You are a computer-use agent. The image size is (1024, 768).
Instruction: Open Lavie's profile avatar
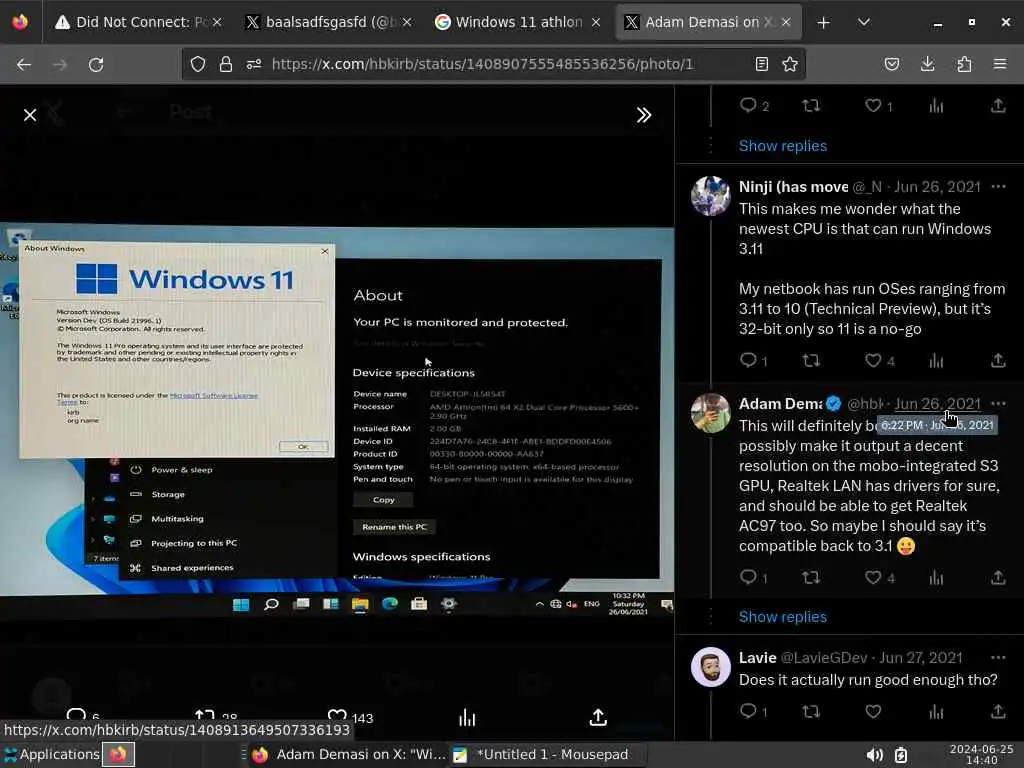point(711,667)
